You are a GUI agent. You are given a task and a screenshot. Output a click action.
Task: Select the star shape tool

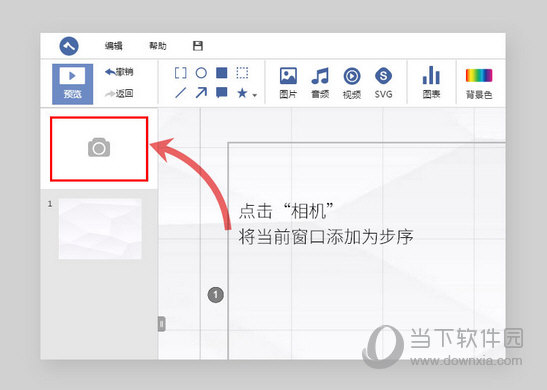click(242, 93)
